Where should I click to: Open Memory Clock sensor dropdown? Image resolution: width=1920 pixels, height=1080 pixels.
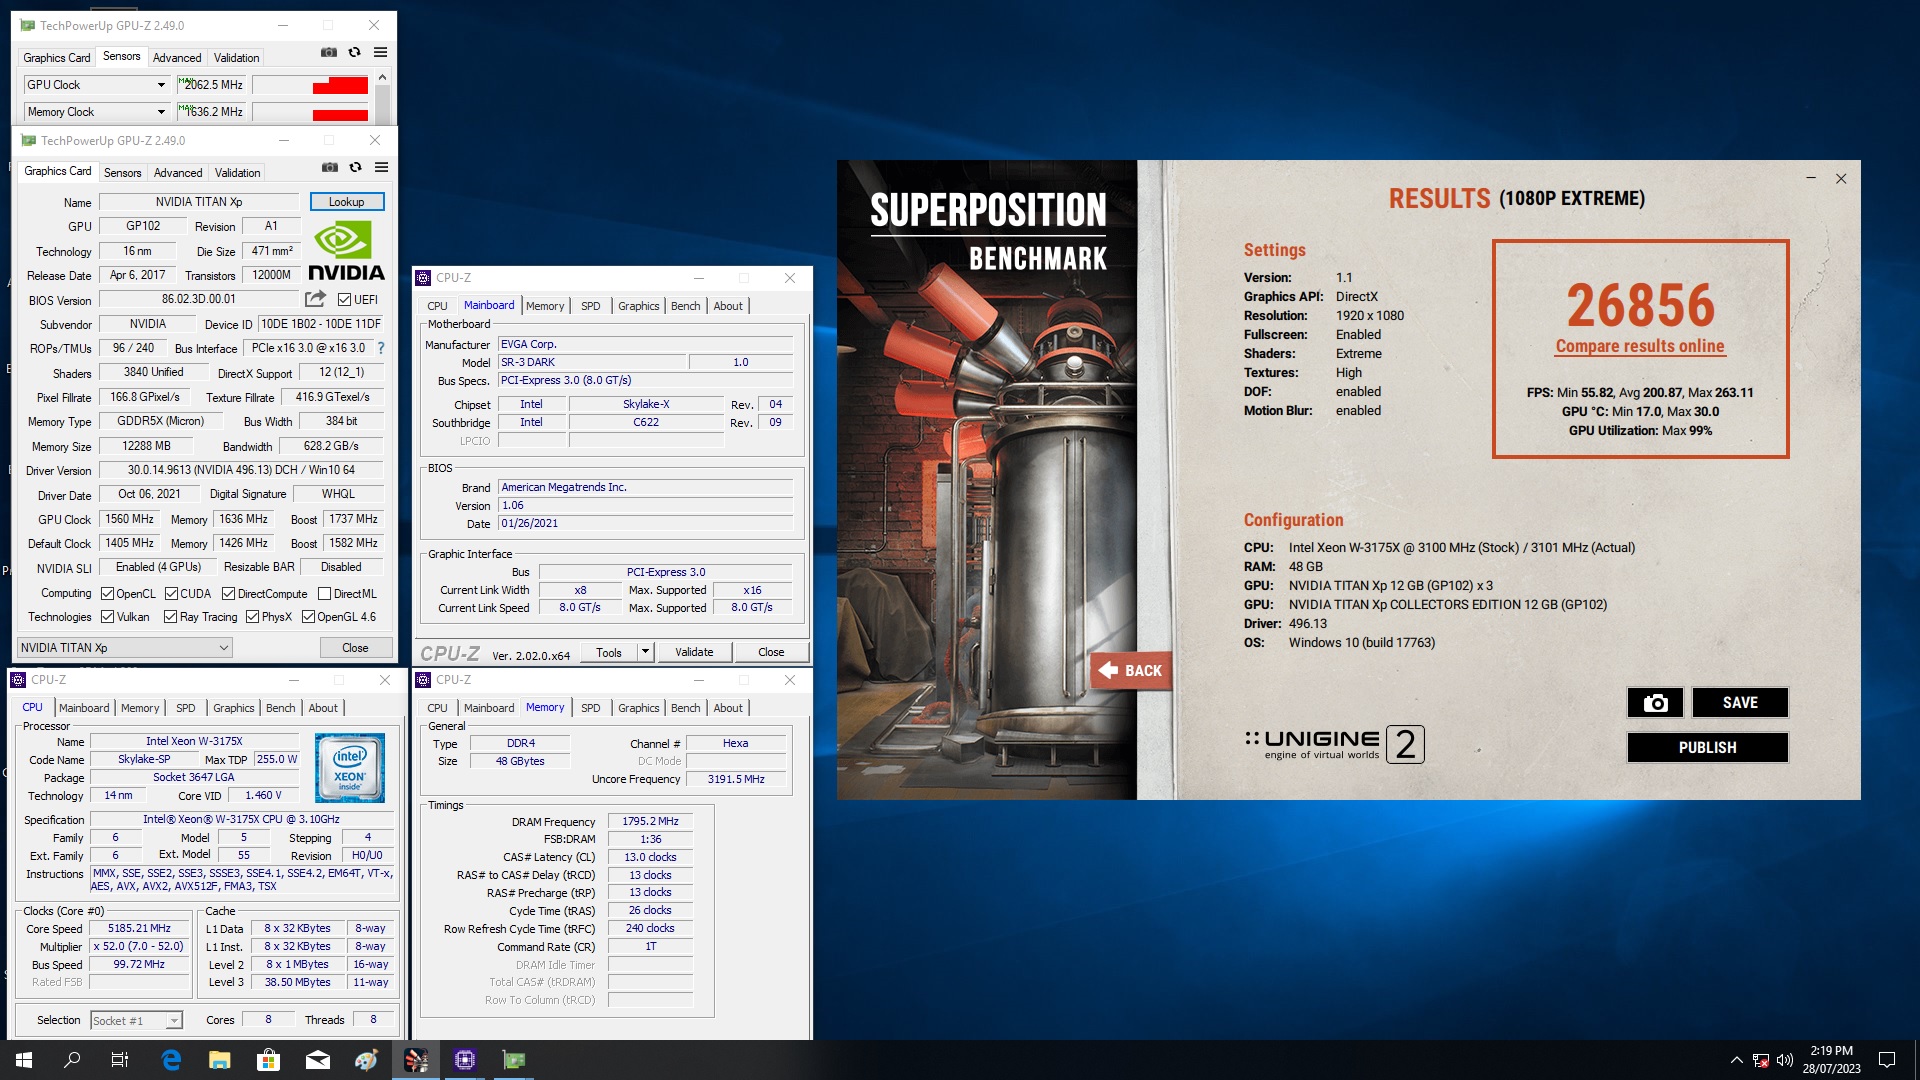tap(161, 112)
